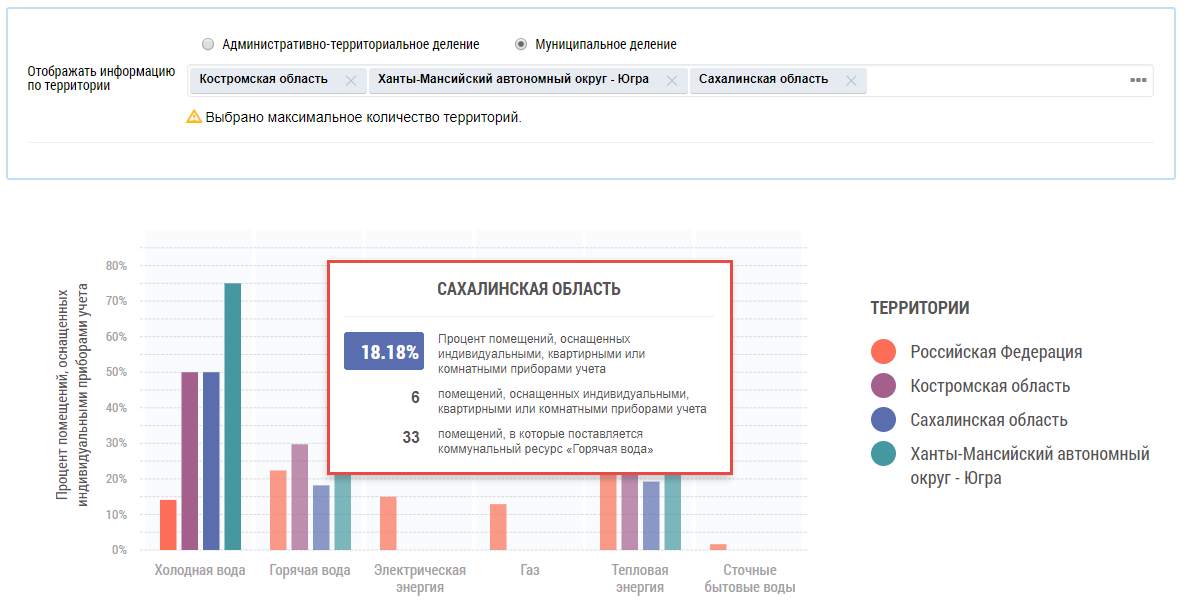The image size is (1187, 608).
Task: Remove Сахалинская область territory tag
Action: [x=851, y=81]
